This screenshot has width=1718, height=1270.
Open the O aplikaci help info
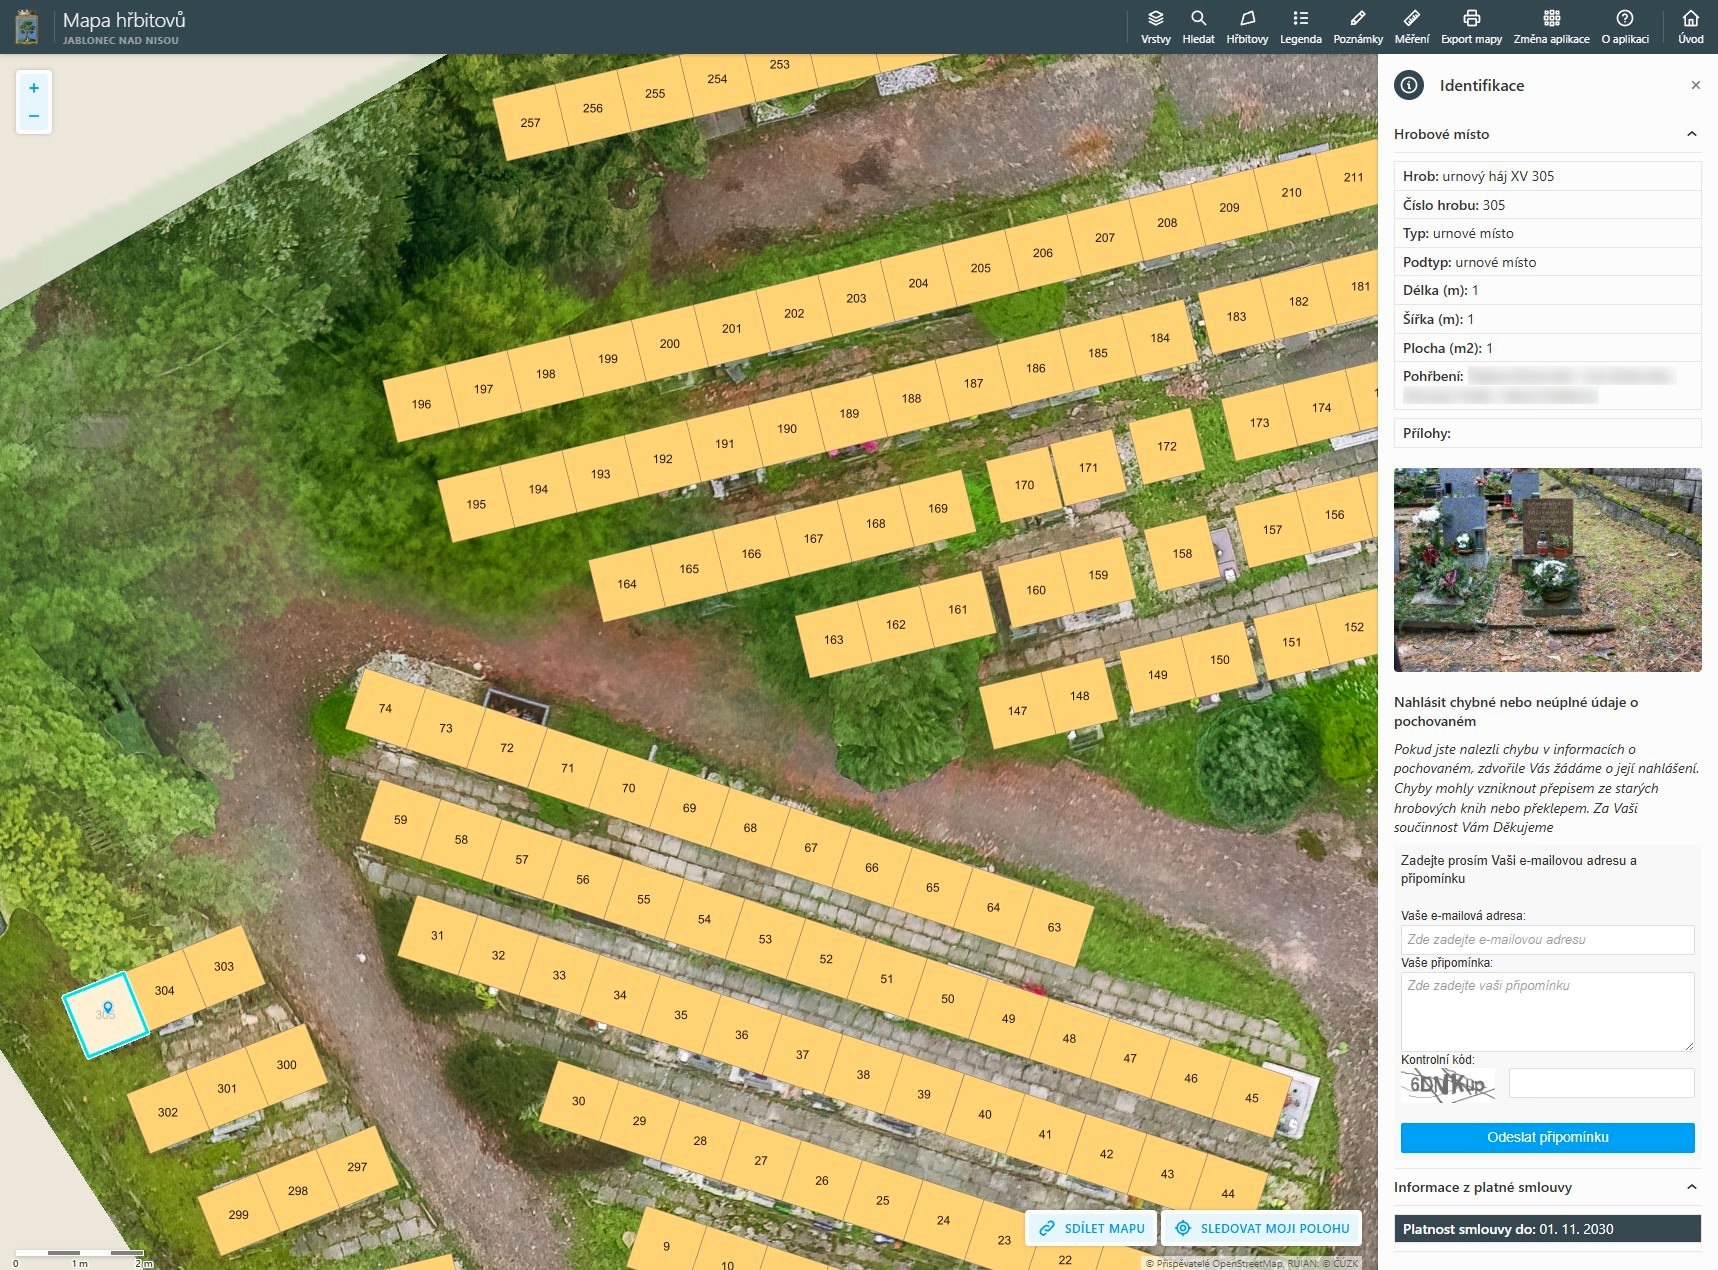1625,27
